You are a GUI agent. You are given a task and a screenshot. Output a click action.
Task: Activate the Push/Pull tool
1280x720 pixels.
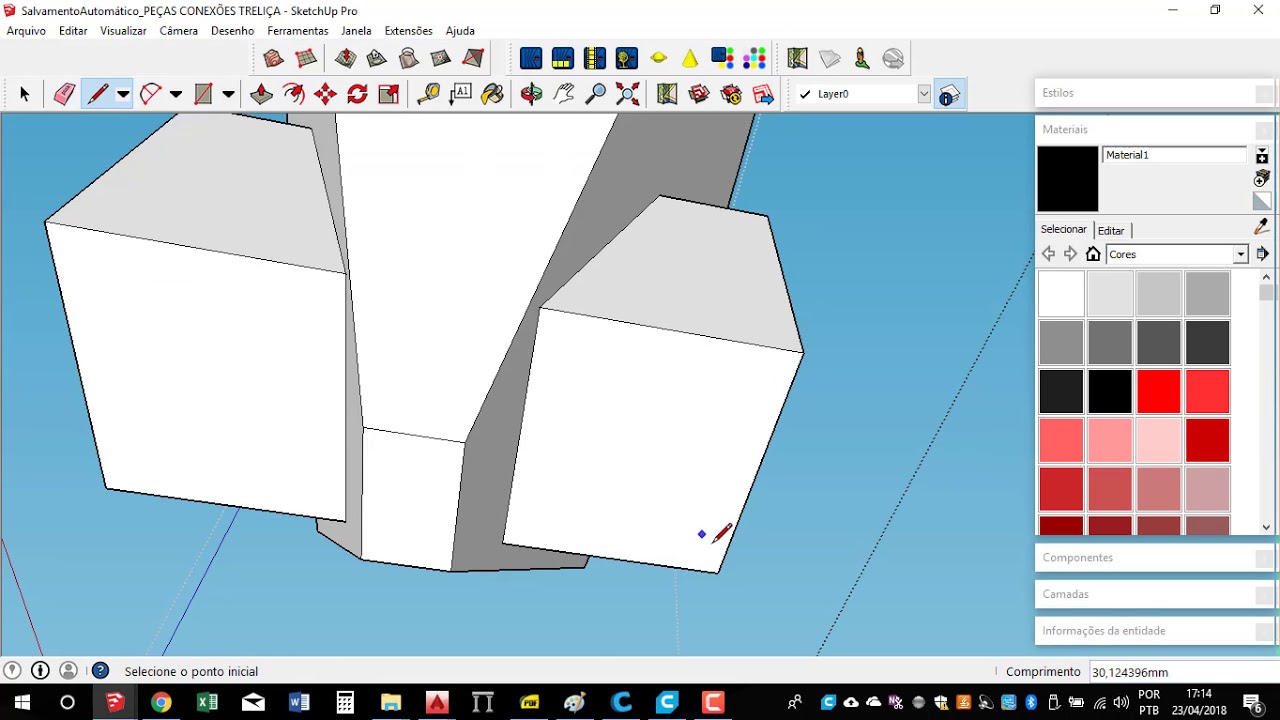(x=261, y=94)
